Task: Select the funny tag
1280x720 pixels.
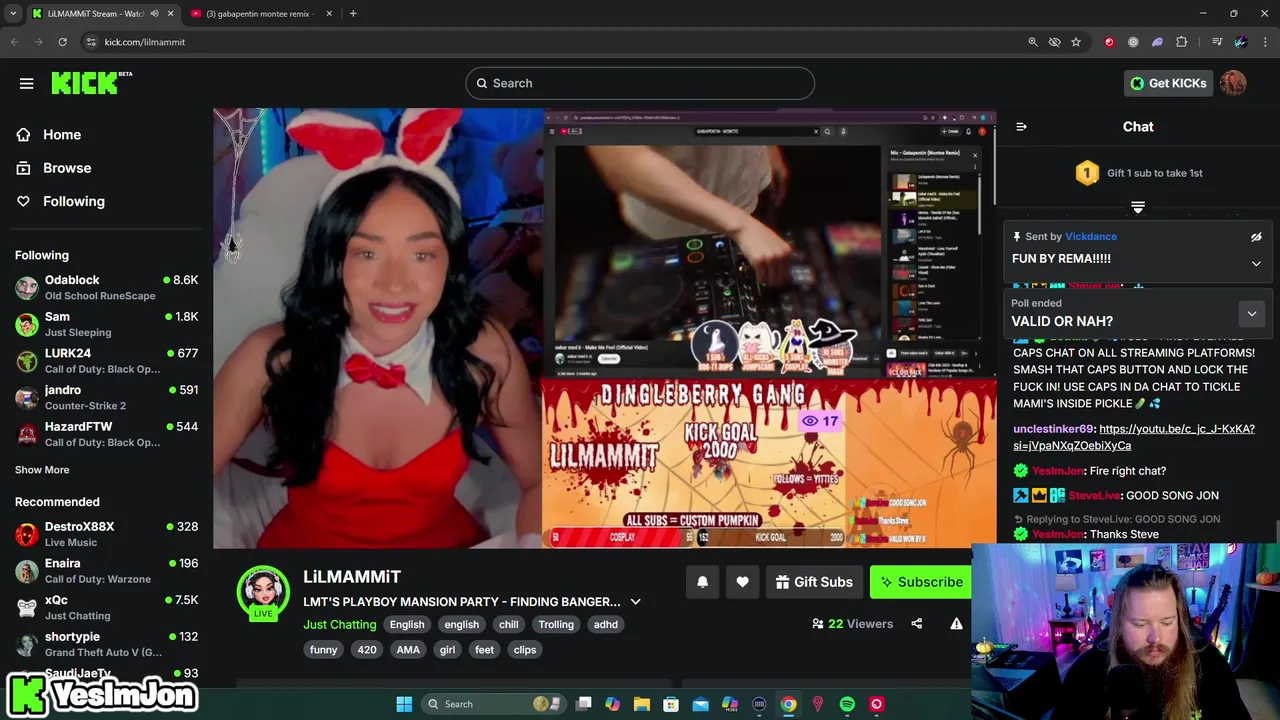Action: [x=323, y=650]
